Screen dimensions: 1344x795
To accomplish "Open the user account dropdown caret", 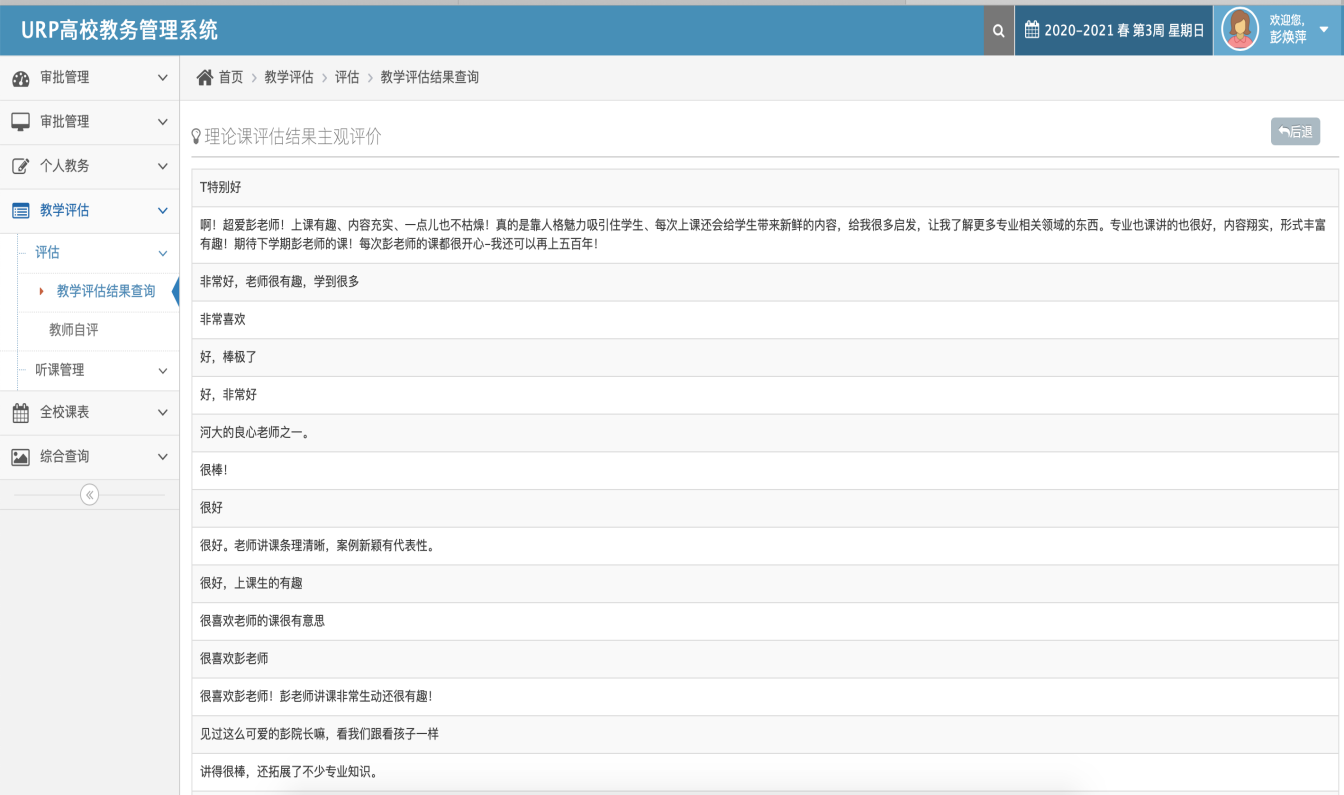I will [1324, 30].
